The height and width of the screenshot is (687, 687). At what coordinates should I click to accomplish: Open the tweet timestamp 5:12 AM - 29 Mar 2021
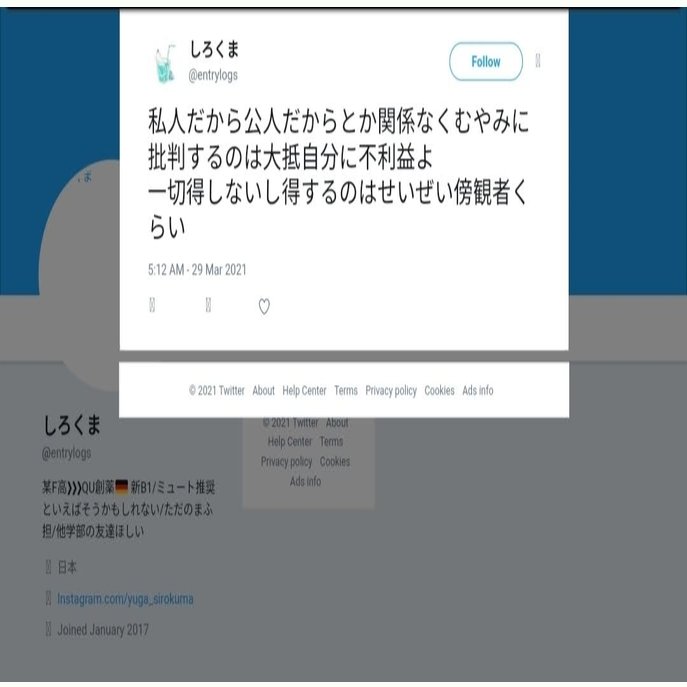pyautogui.click(x=197, y=269)
